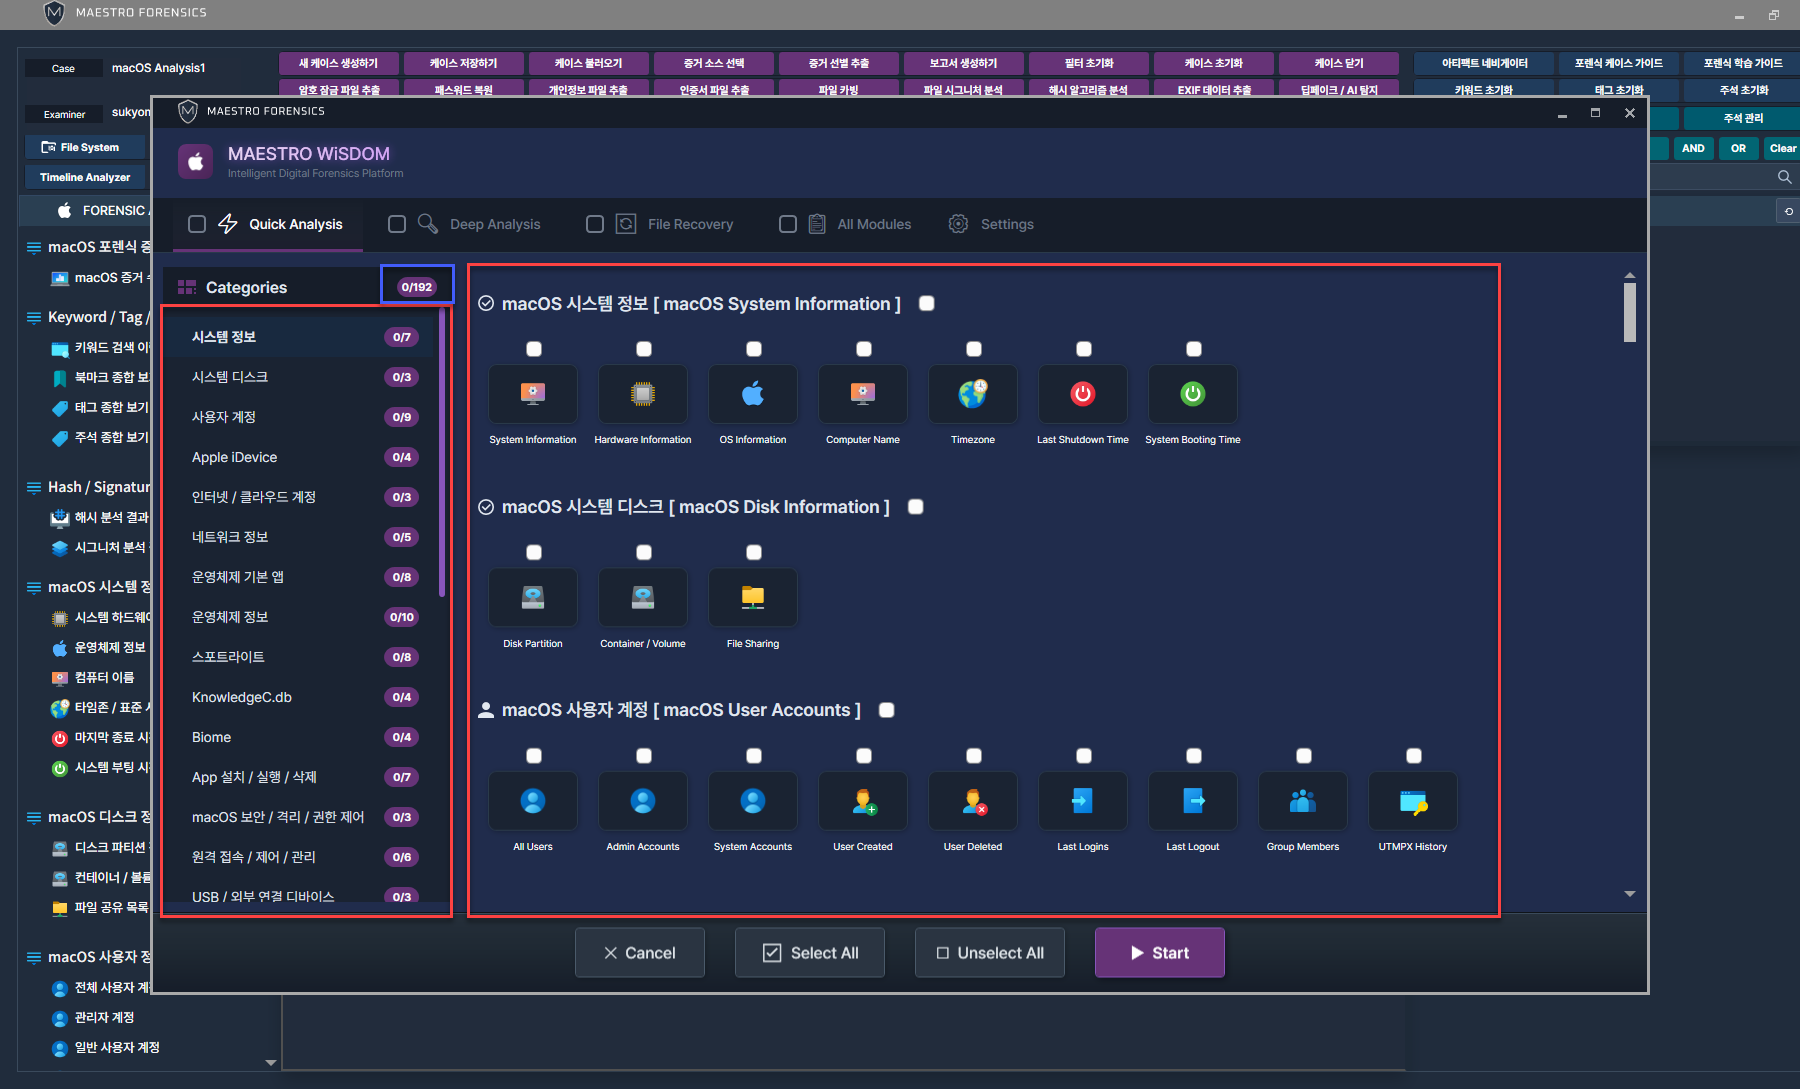Viewport: 1800px width, 1089px height.
Task: Switch to the Deep Analysis tab
Action: pos(494,224)
